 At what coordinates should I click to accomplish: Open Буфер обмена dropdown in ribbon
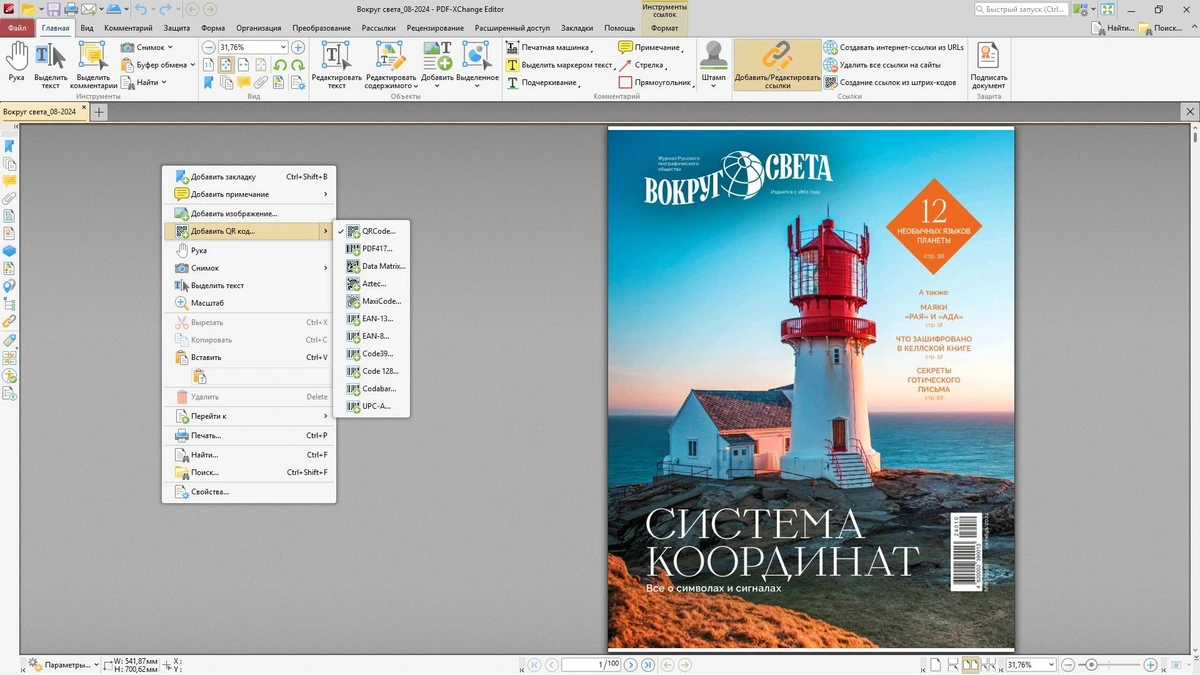[157, 65]
